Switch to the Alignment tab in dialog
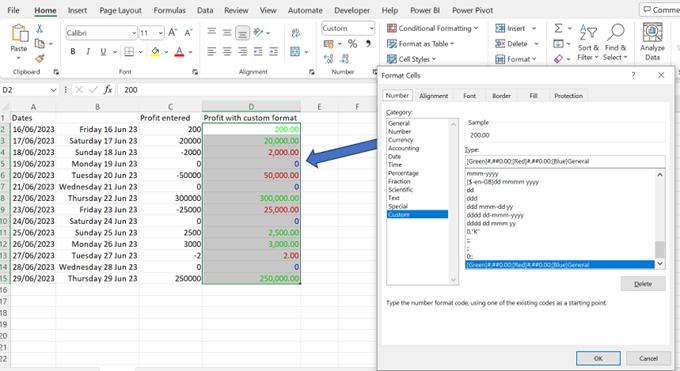The width and height of the screenshot is (680, 371). click(433, 96)
